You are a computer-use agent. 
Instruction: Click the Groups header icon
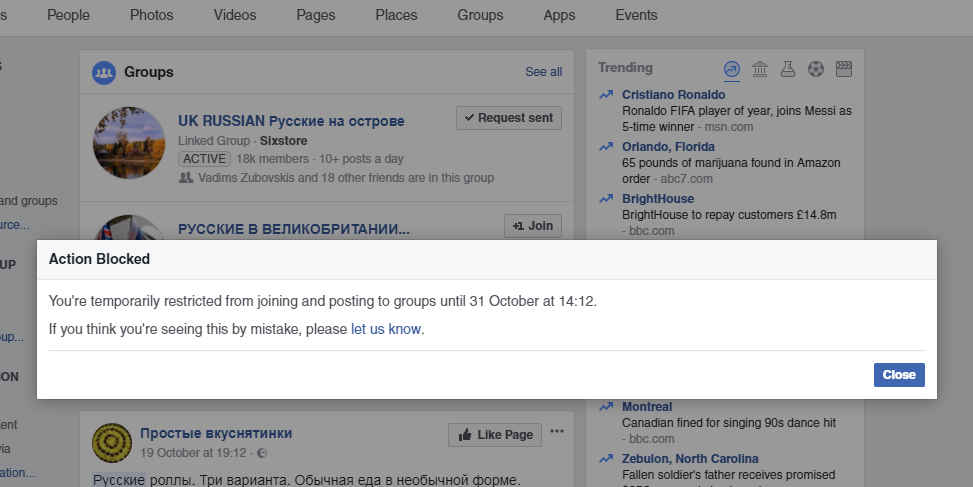[x=104, y=72]
